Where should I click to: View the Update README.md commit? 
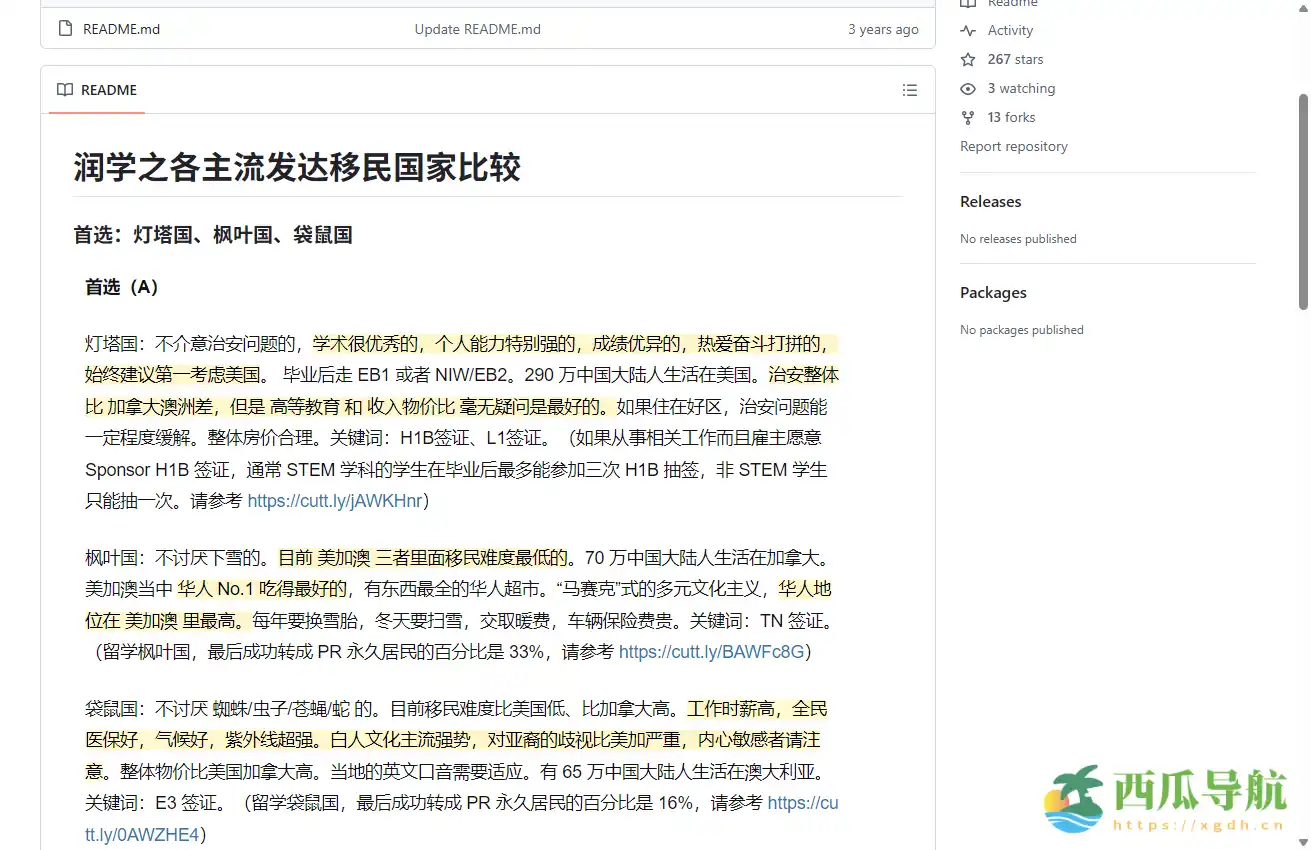coord(477,29)
